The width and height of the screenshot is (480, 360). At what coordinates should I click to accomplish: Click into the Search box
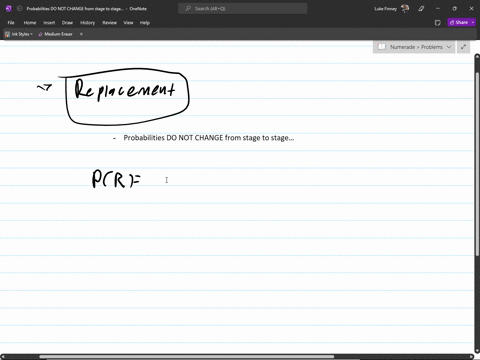click(243, 9)
